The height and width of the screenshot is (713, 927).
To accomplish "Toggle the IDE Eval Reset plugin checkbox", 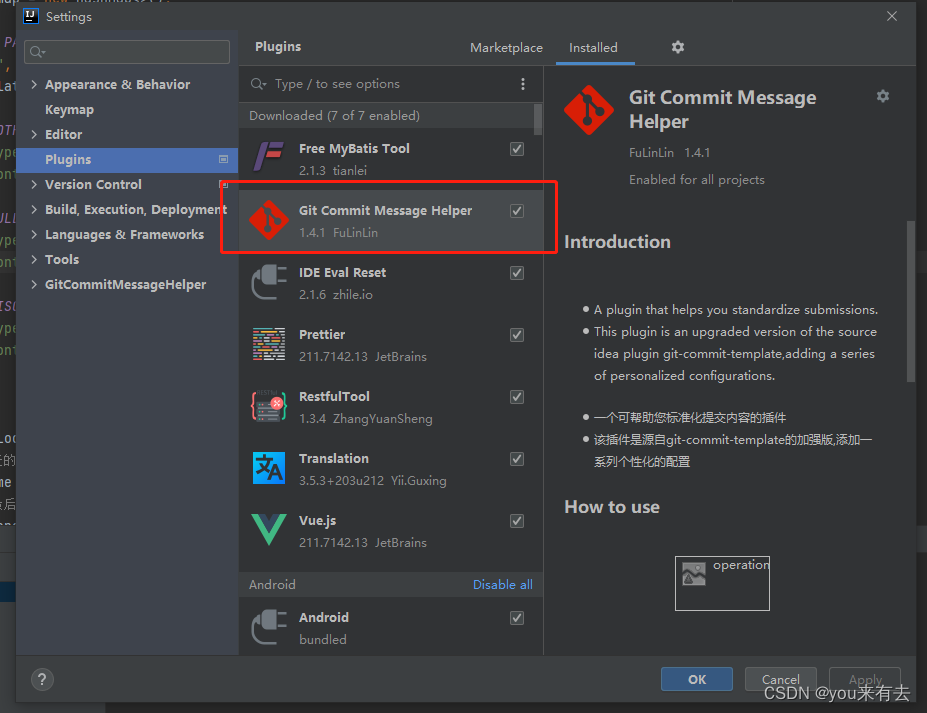I will 517,273.
